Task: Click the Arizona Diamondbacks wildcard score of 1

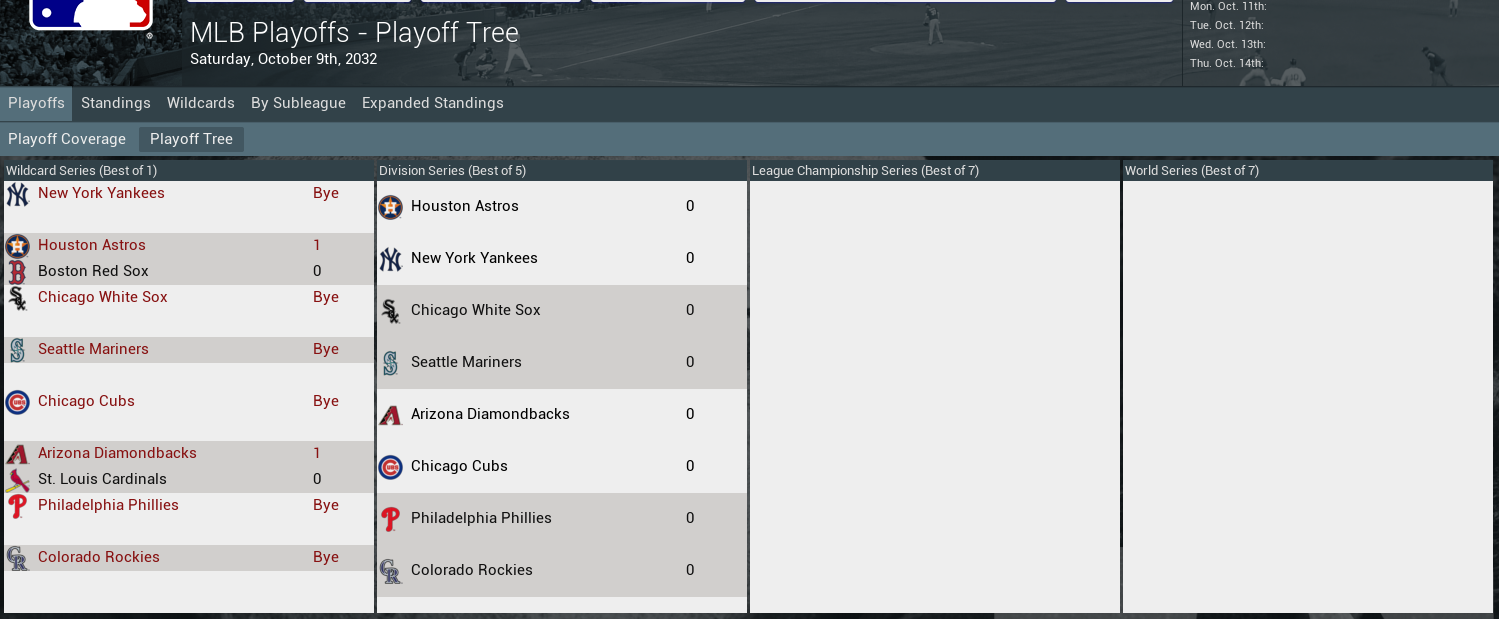Action: [317, 453]
